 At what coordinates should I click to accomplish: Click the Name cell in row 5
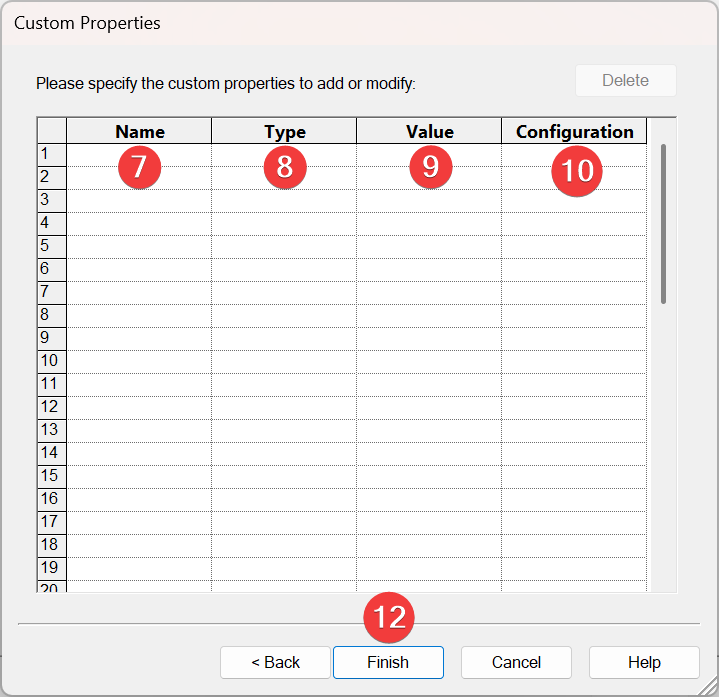139,247
